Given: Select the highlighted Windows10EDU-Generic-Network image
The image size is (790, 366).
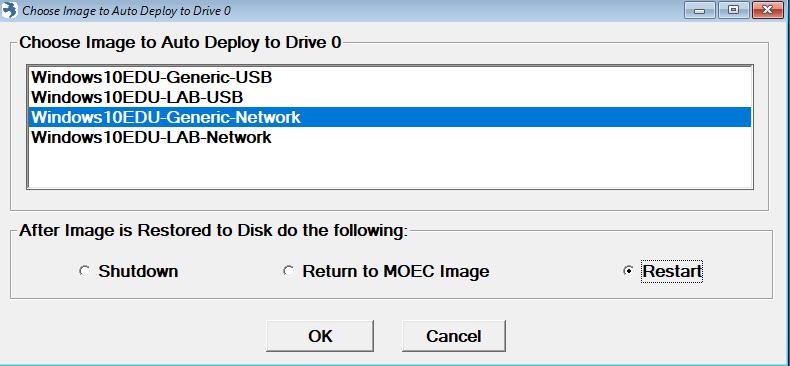Looking at the screenshot, I should [x=388, y=117].
